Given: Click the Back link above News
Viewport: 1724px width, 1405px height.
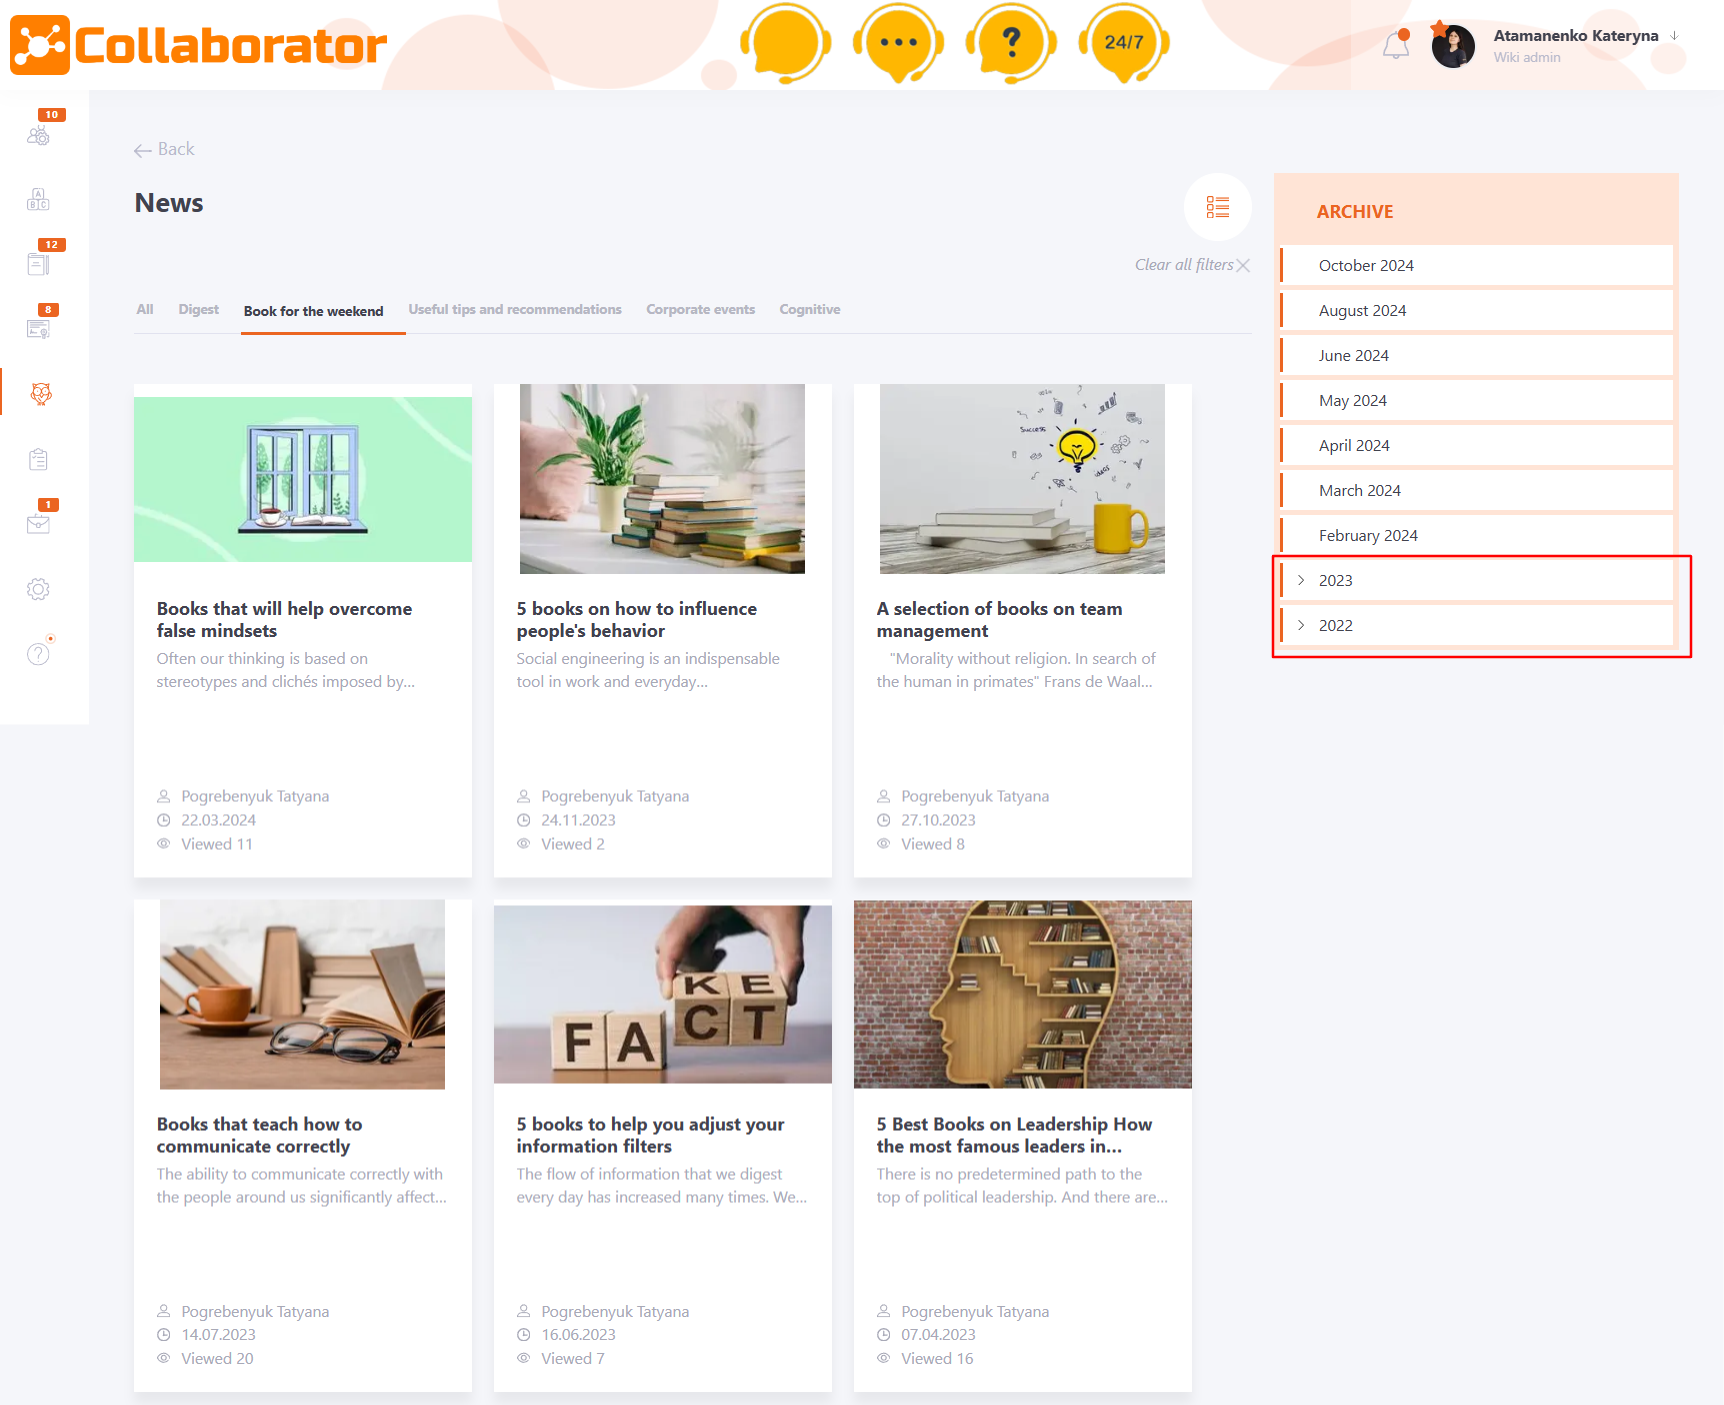Looking at the screenshot, I should [164, 148].
